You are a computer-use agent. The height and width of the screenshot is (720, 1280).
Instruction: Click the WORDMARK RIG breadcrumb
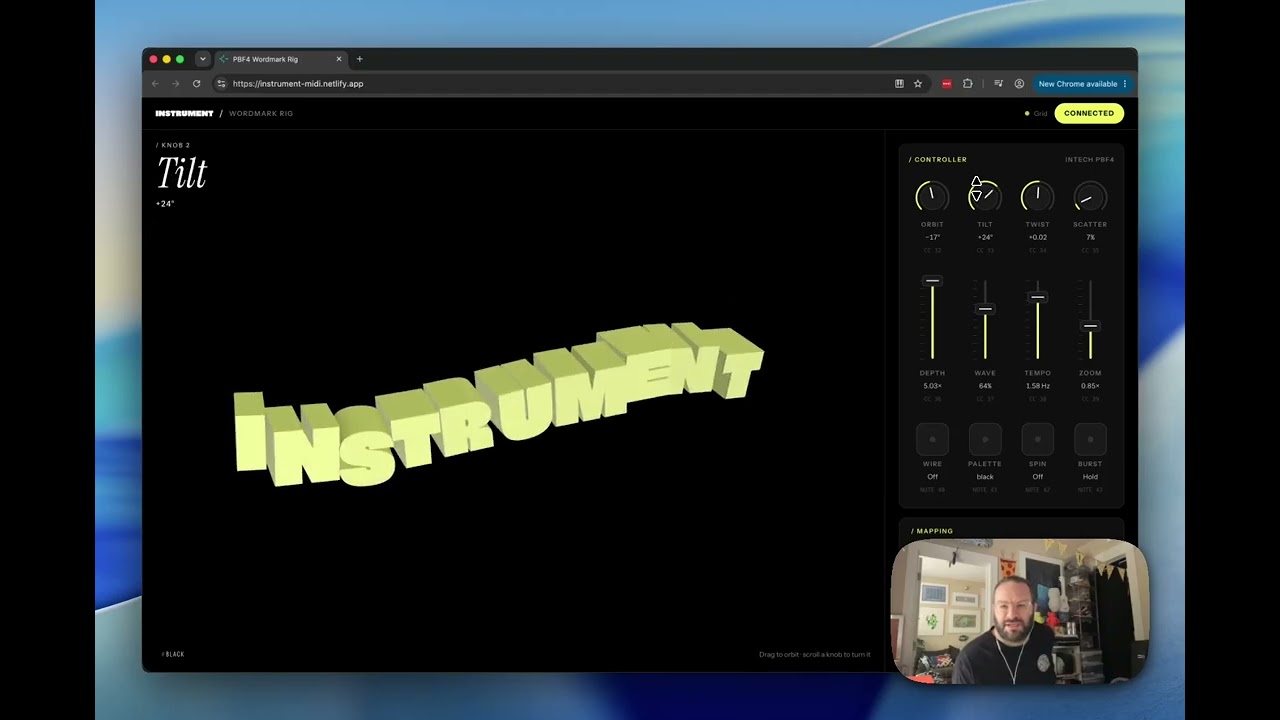(261, 113)
